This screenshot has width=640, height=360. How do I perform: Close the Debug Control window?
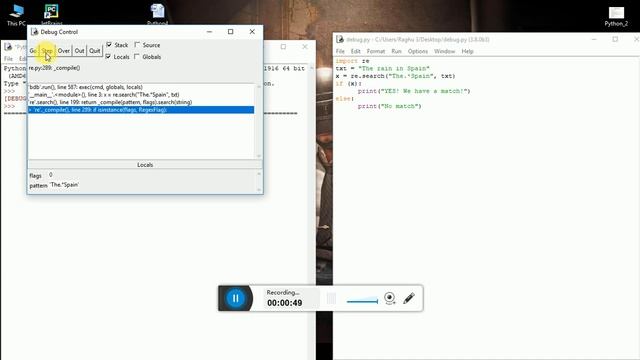(x=252, y=31)
